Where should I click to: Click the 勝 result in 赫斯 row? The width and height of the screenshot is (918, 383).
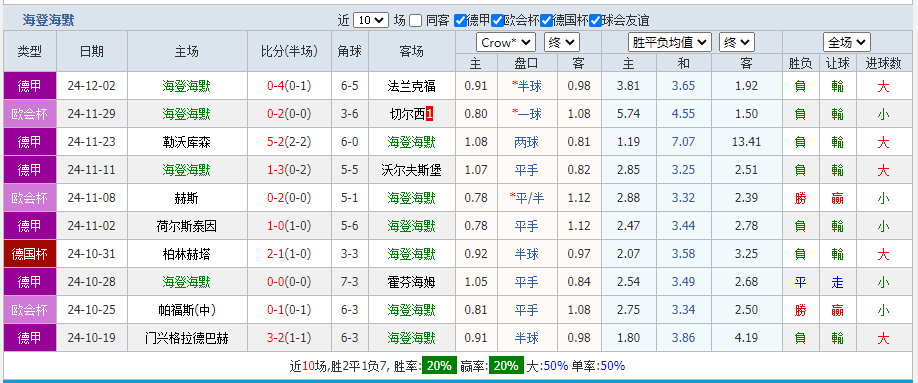[x=800, y=198]
